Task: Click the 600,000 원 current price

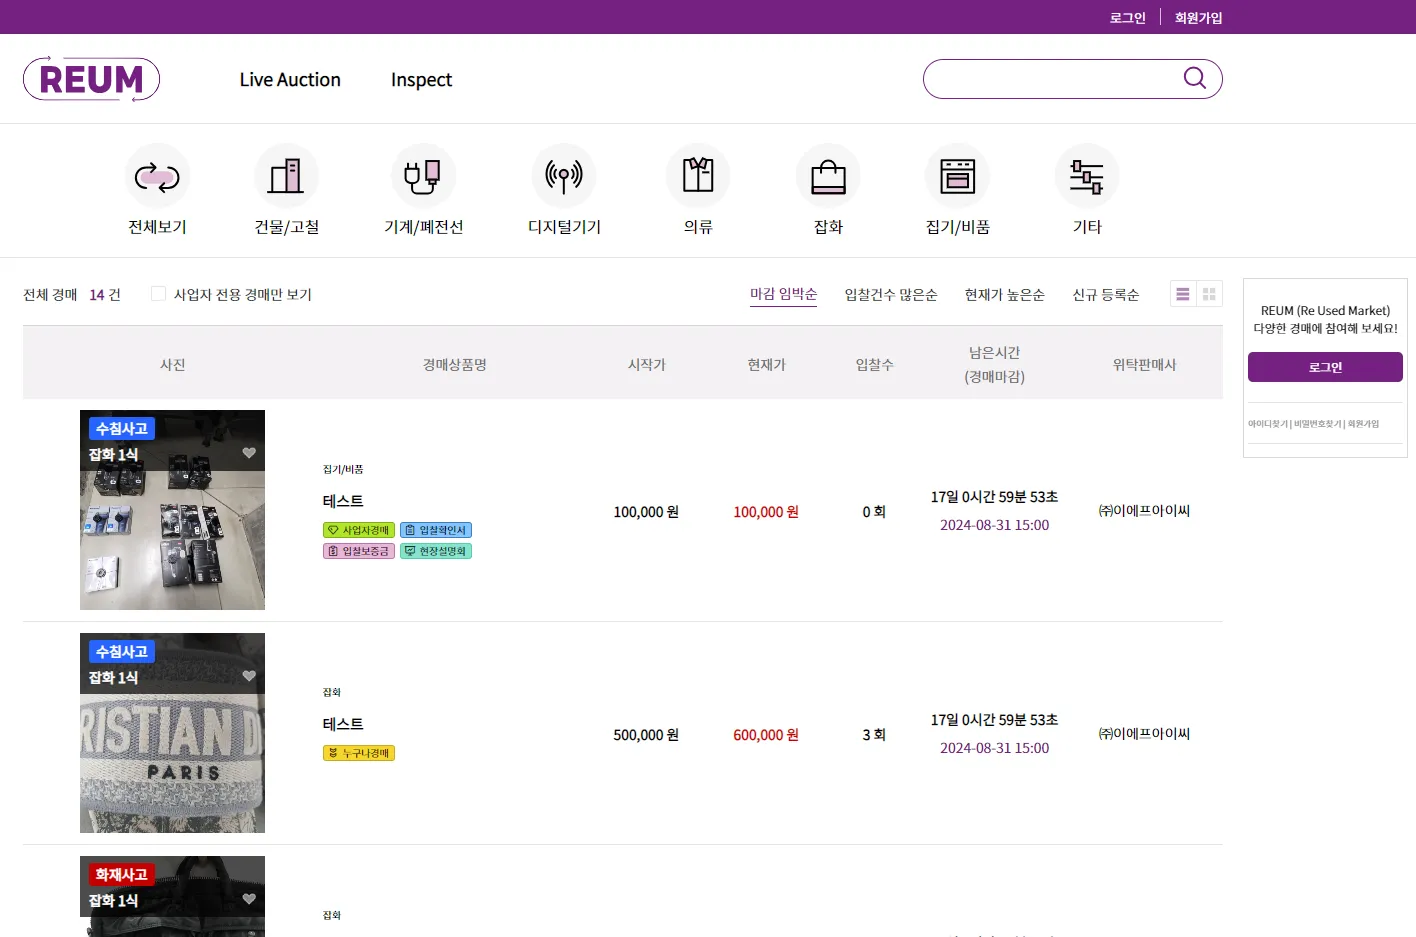Action: [x=766, y=735]
